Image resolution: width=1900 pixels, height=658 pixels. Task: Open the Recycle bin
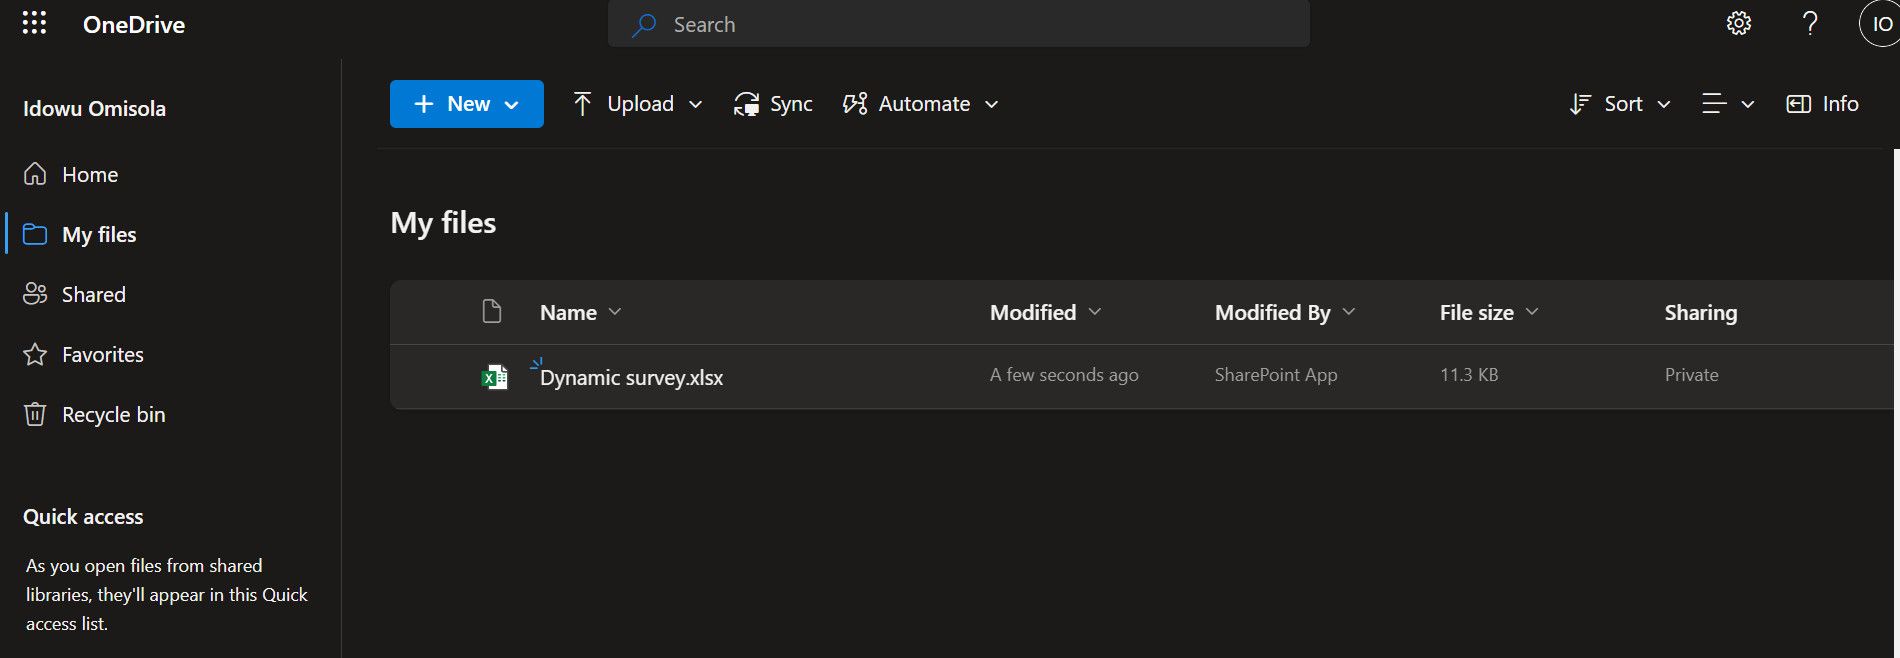point(113,415)
